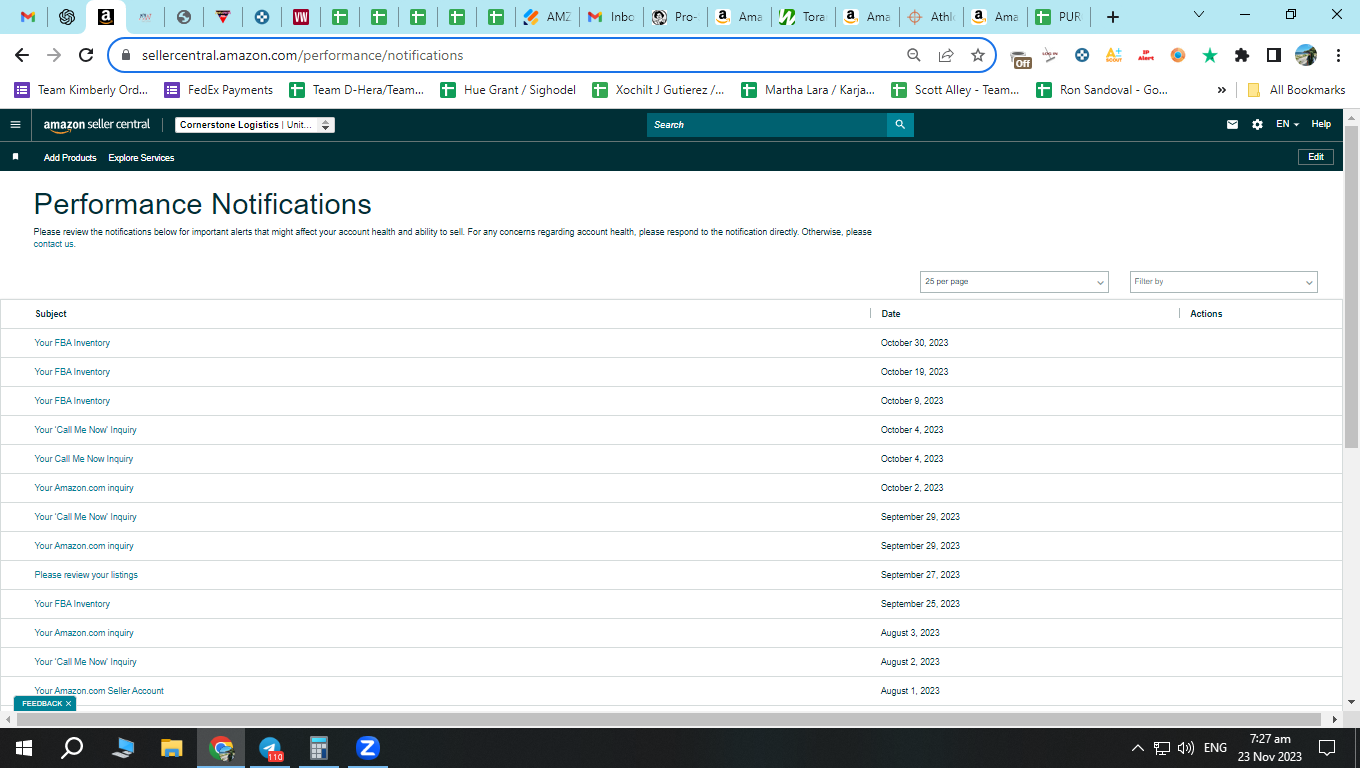The image size is (1360, 768).
Task: Open the Filter by dropdown
Action: tap(1224, 282)
